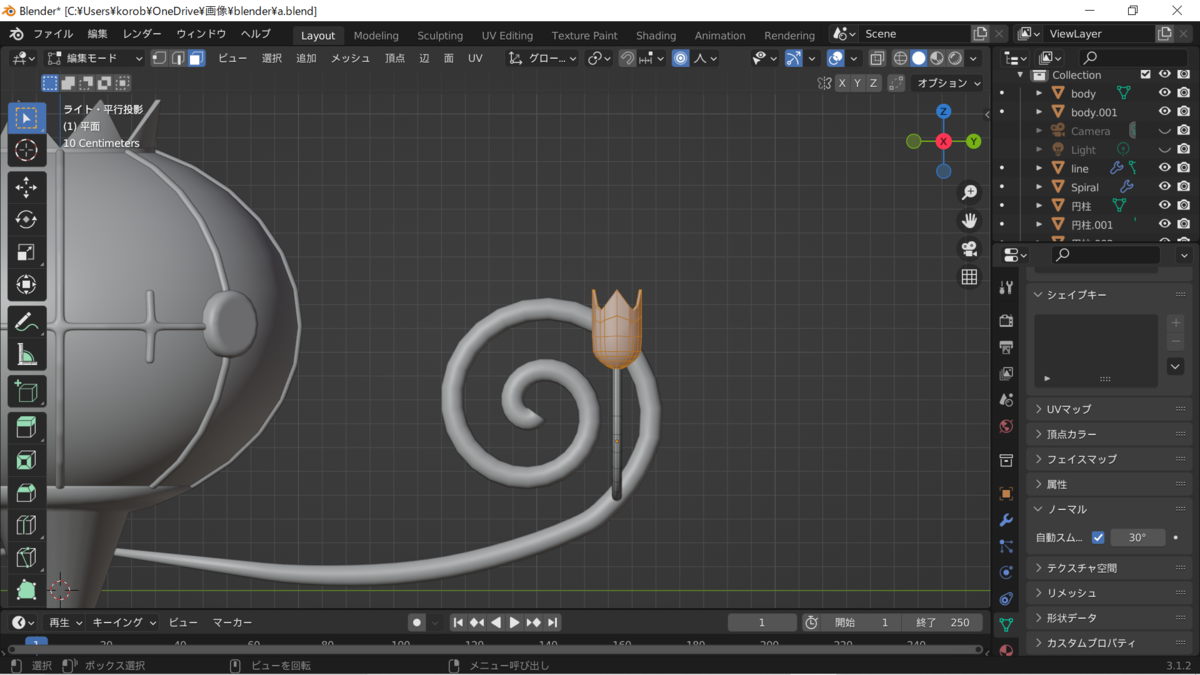Select the Add Cube tool
This screenshot has width=1200, height=675.
click(27, 391)
